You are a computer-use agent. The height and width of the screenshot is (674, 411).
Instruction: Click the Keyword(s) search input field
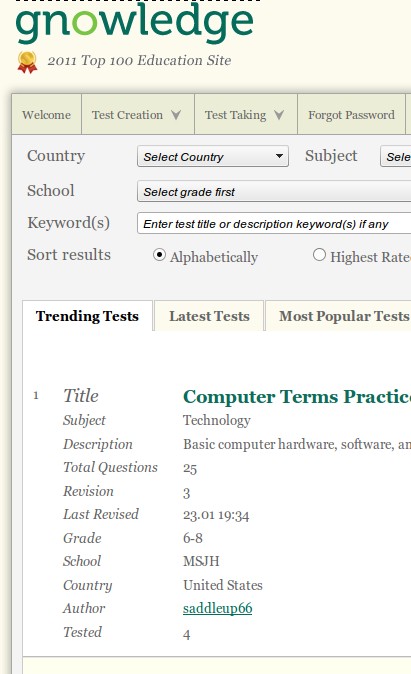pos(274,224)
